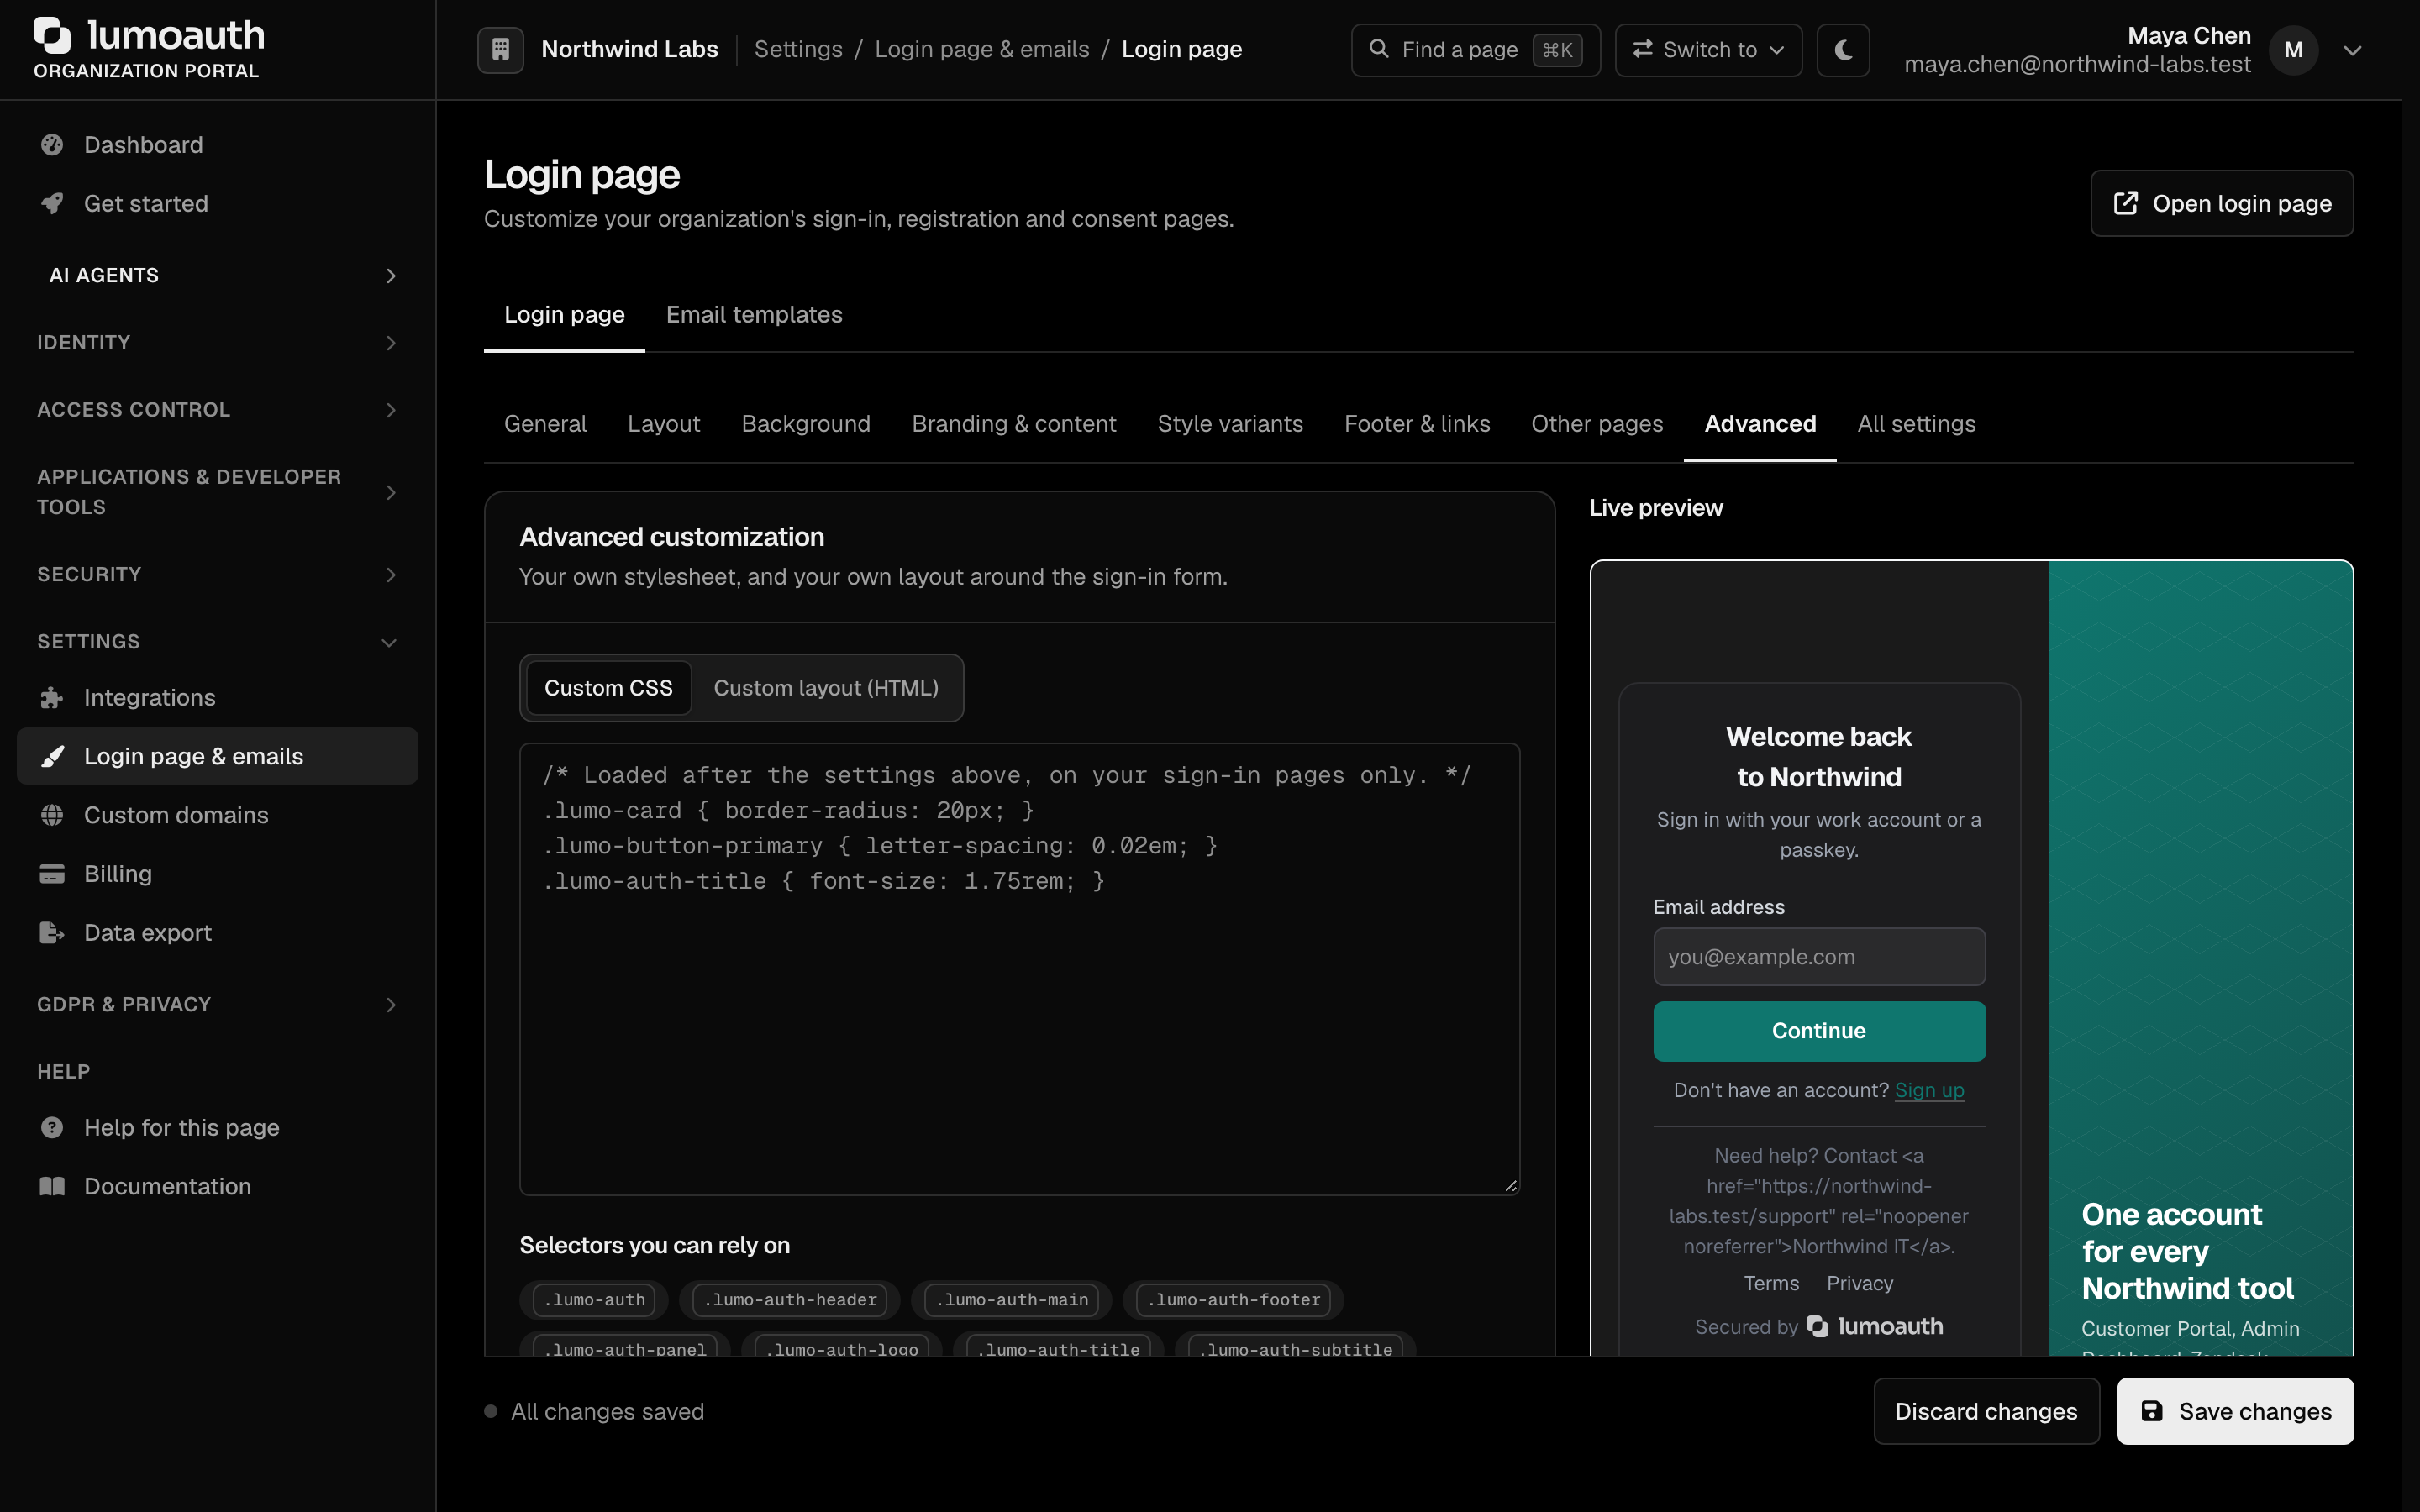2420x1512 pixels.
Task: Switch to the Email templates tab
Action: coord(754,315)
